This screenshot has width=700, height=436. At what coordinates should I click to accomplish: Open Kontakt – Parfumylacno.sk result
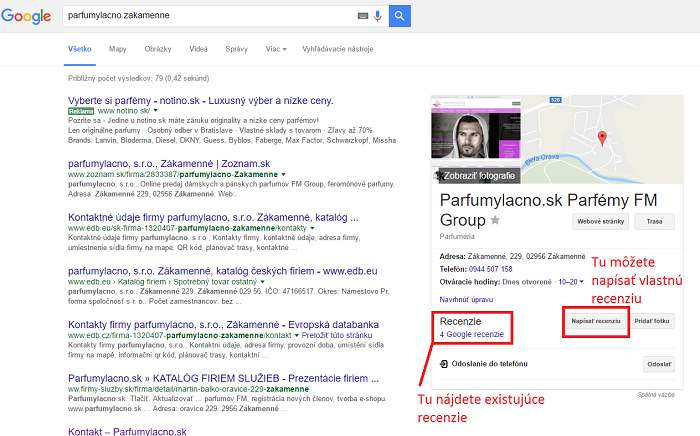coord(127,431)
